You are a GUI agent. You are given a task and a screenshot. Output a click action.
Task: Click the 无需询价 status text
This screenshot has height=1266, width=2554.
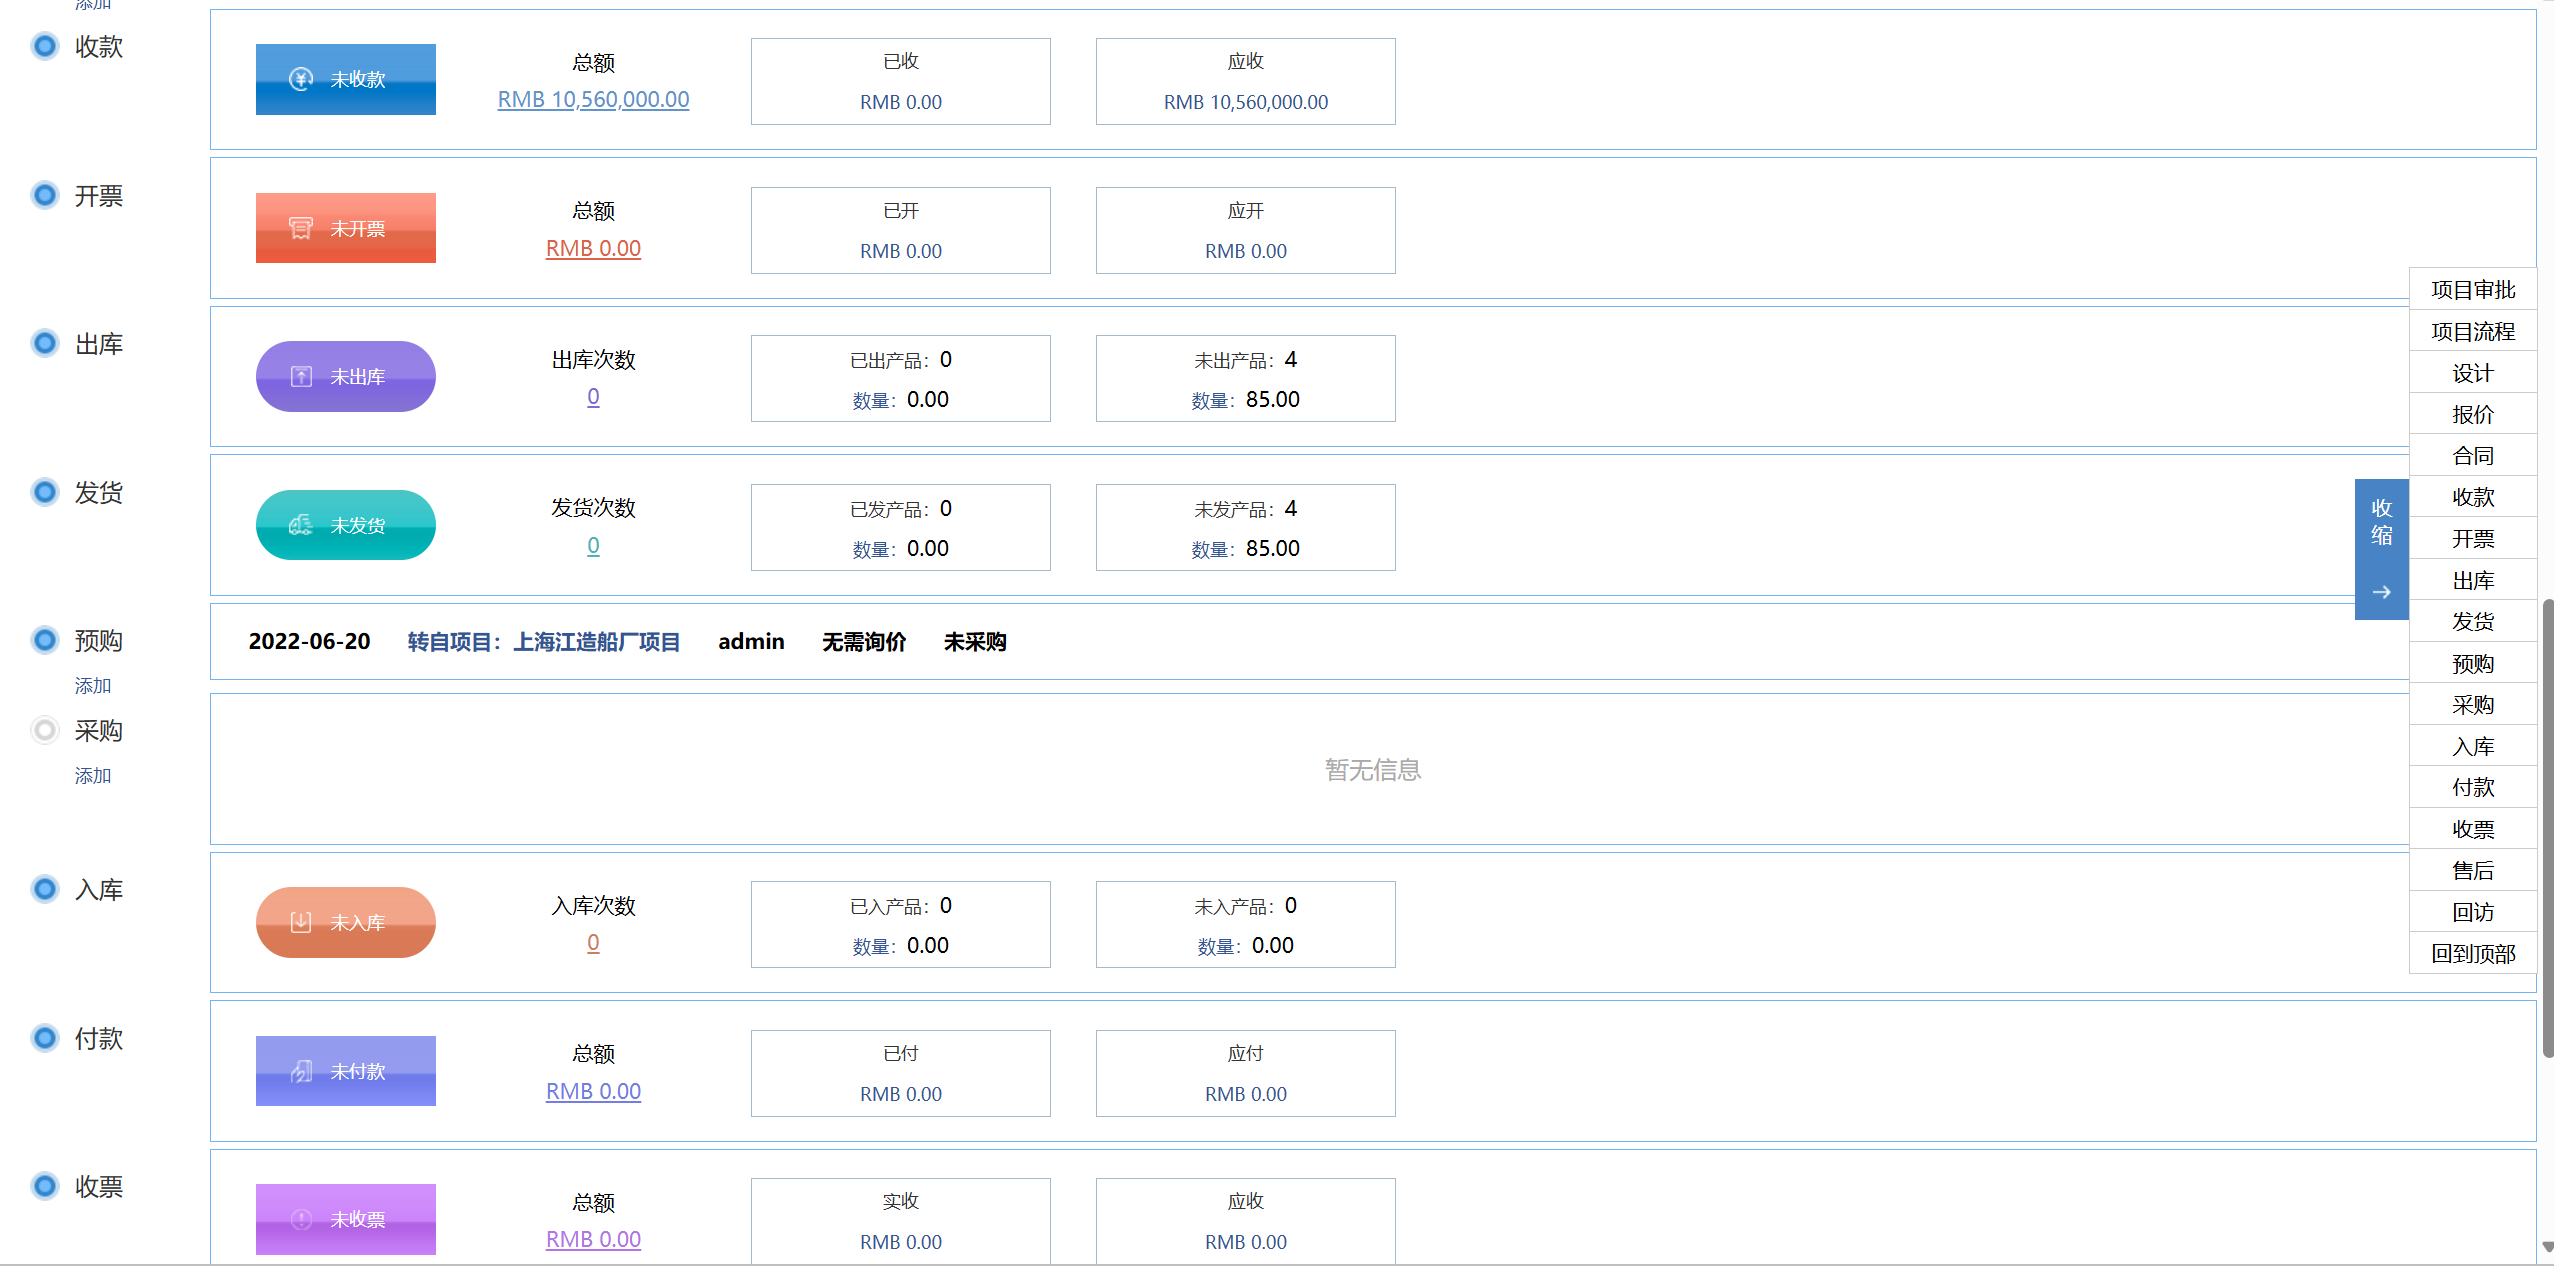pos(864,642)
